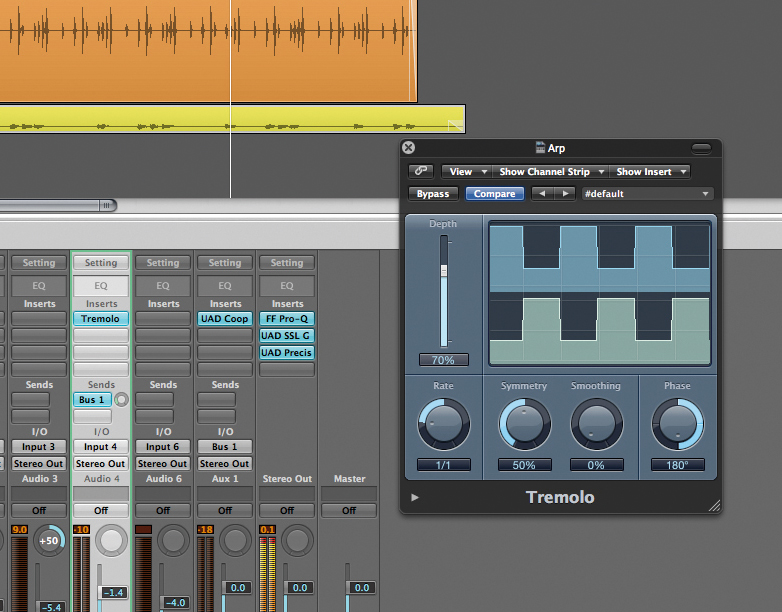The height and width of the screenshot is (612, 782).
Task: Open Show Channel Strip dropdown
Action: (551, 172)
